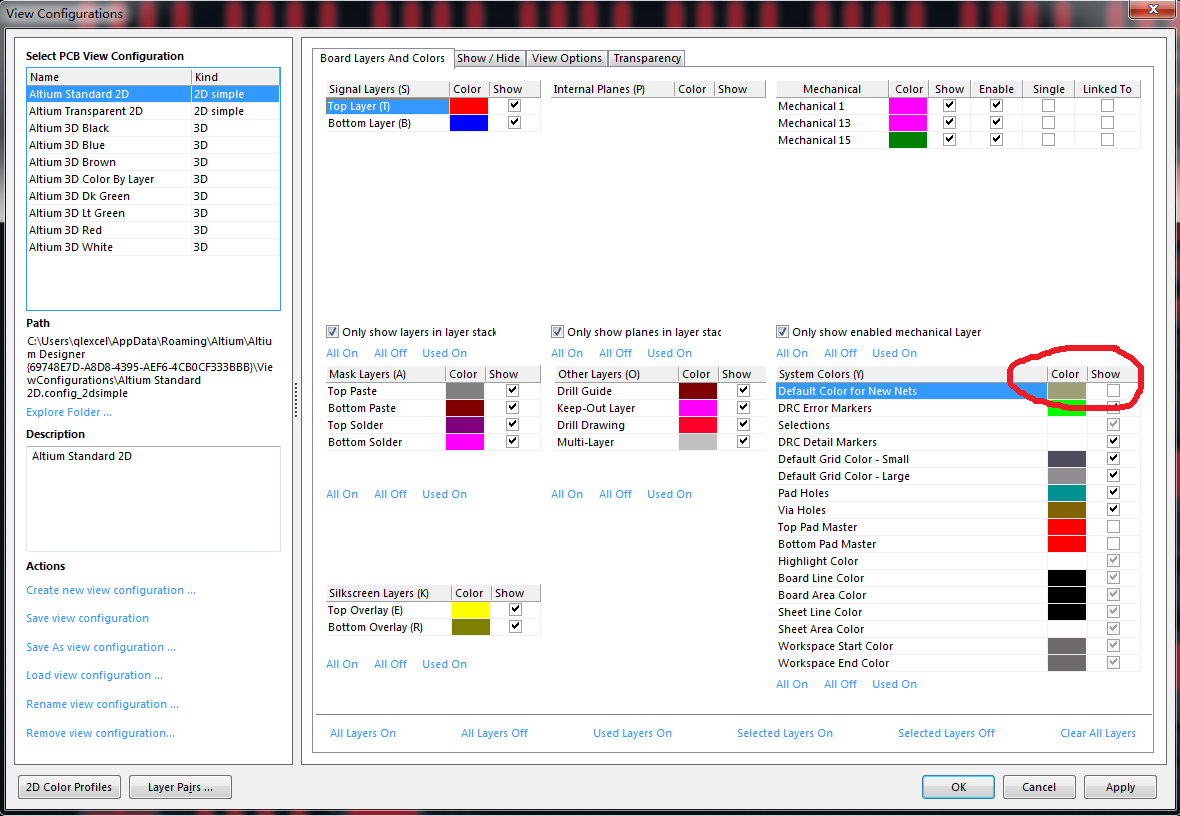Click the Kind column header

coord(236,77)
